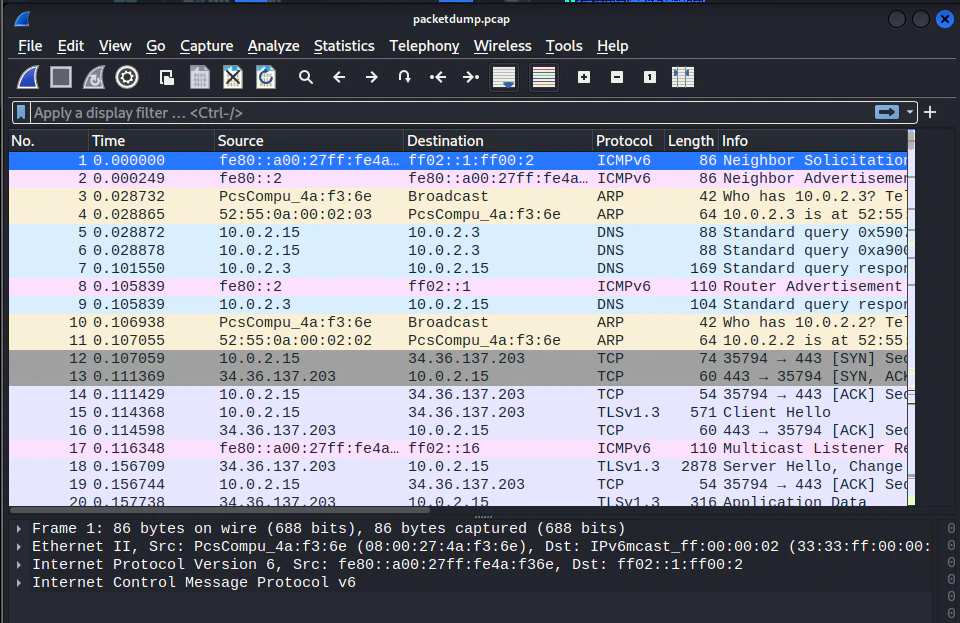960x623 pixels.
Task: Go forward in packet history arrow
Action: (x=372, y=77)
